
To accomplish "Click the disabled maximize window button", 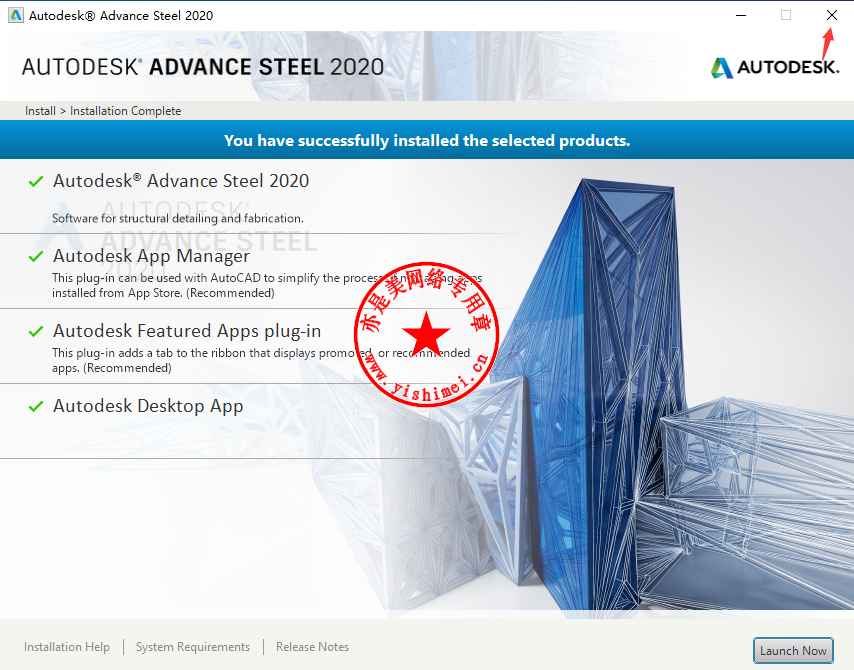I will 786,15.
